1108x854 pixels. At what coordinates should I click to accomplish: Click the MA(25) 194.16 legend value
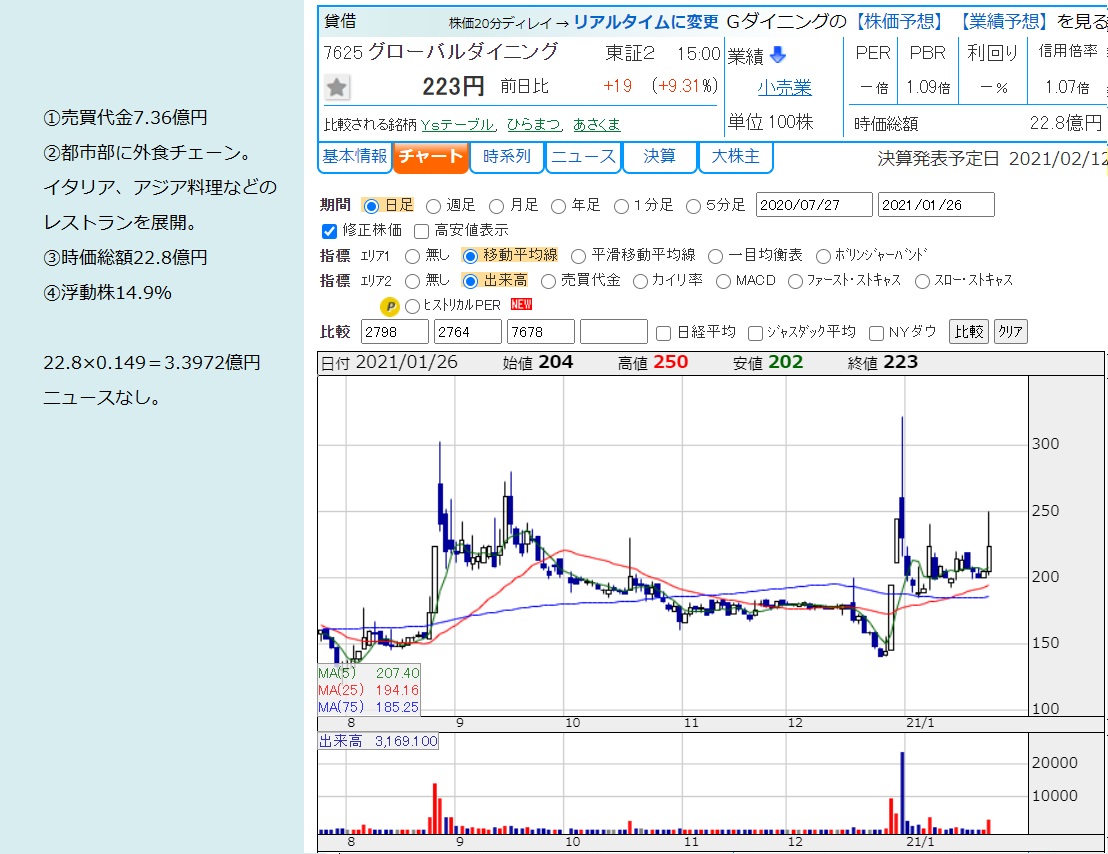pos(369,690)
